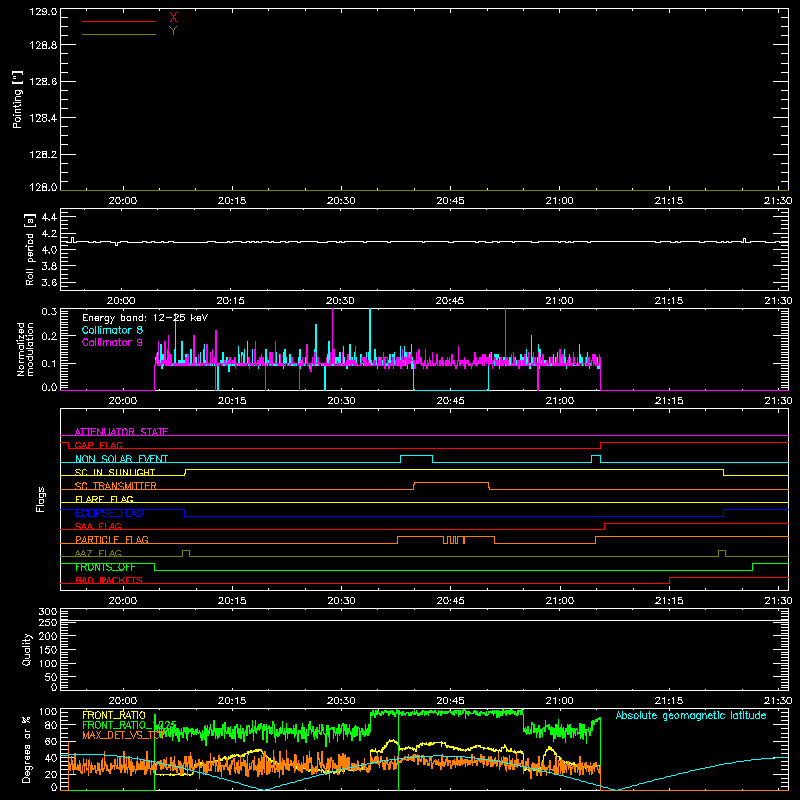This screenshot has width=800, height=800.
Task: Click the 80 value on Degrees axis
Action: click(51, 725)
